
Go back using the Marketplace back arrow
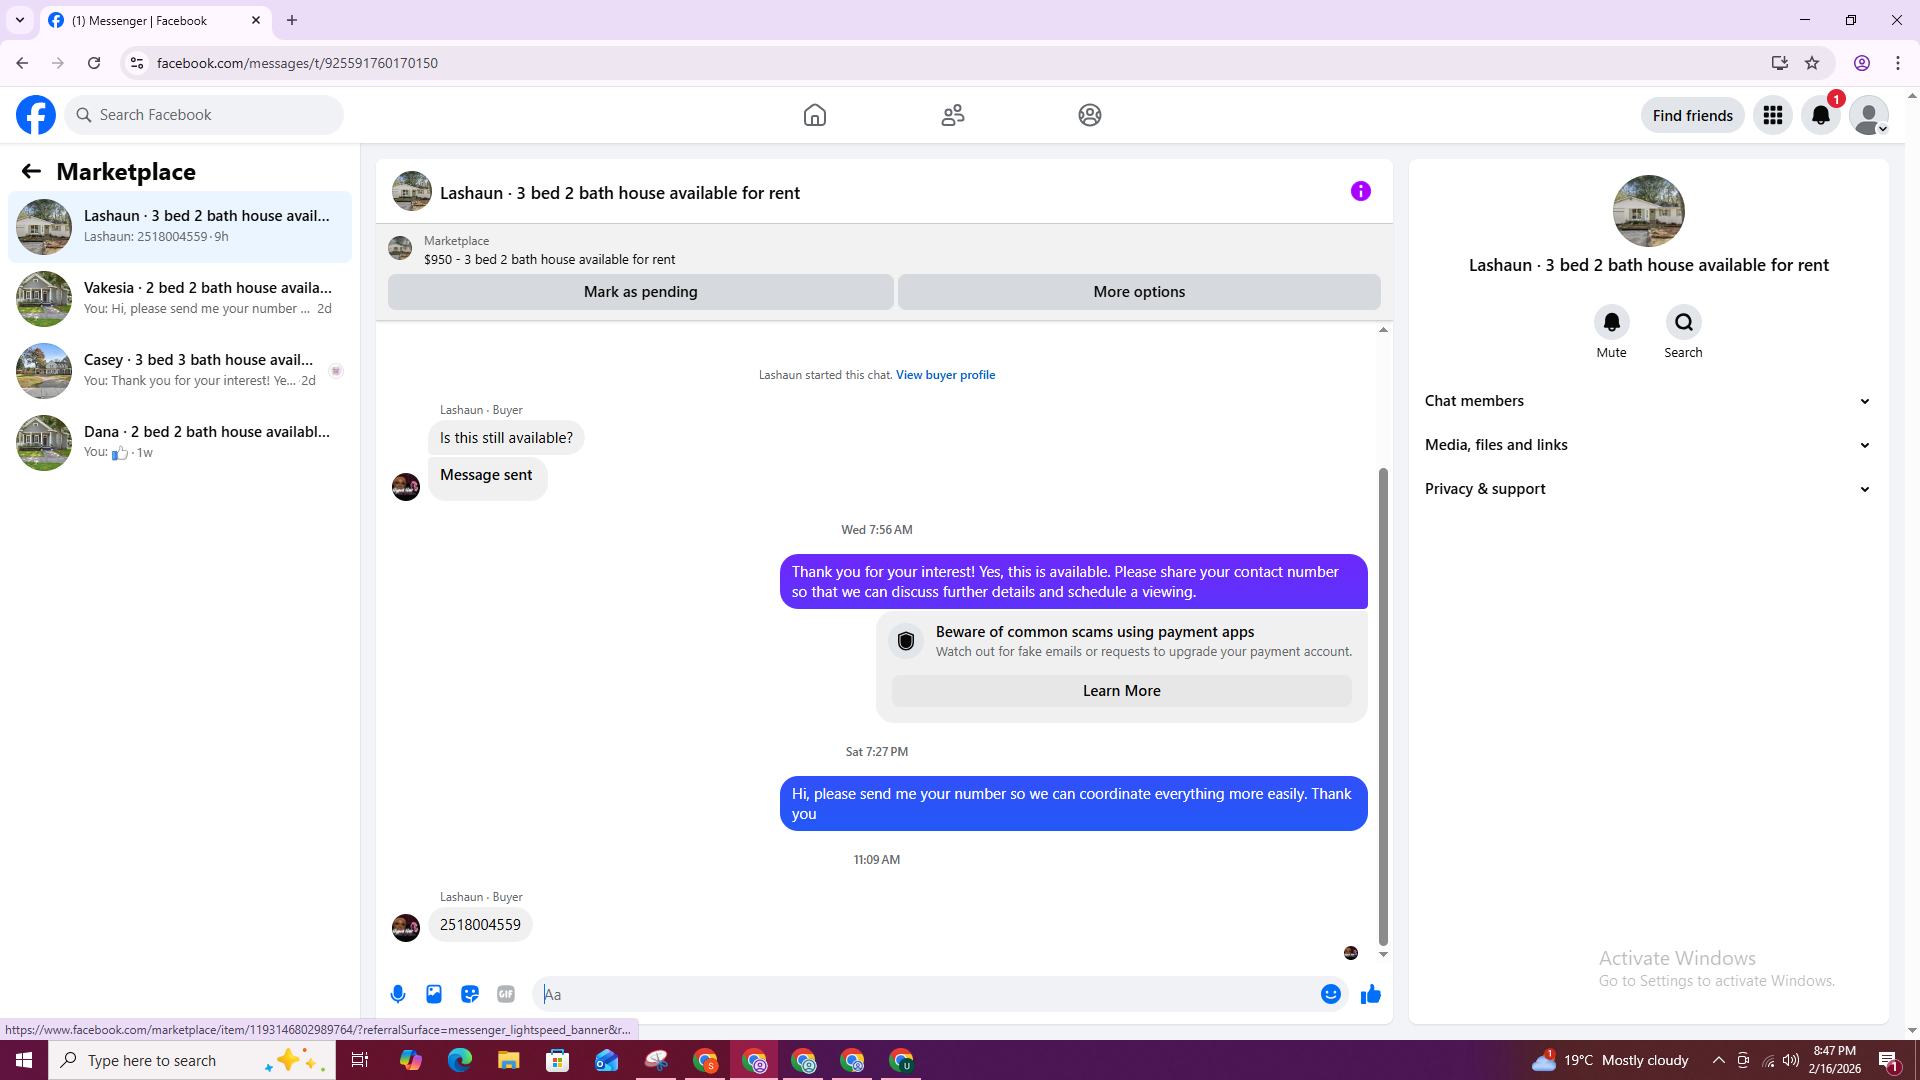click(31, 171)
